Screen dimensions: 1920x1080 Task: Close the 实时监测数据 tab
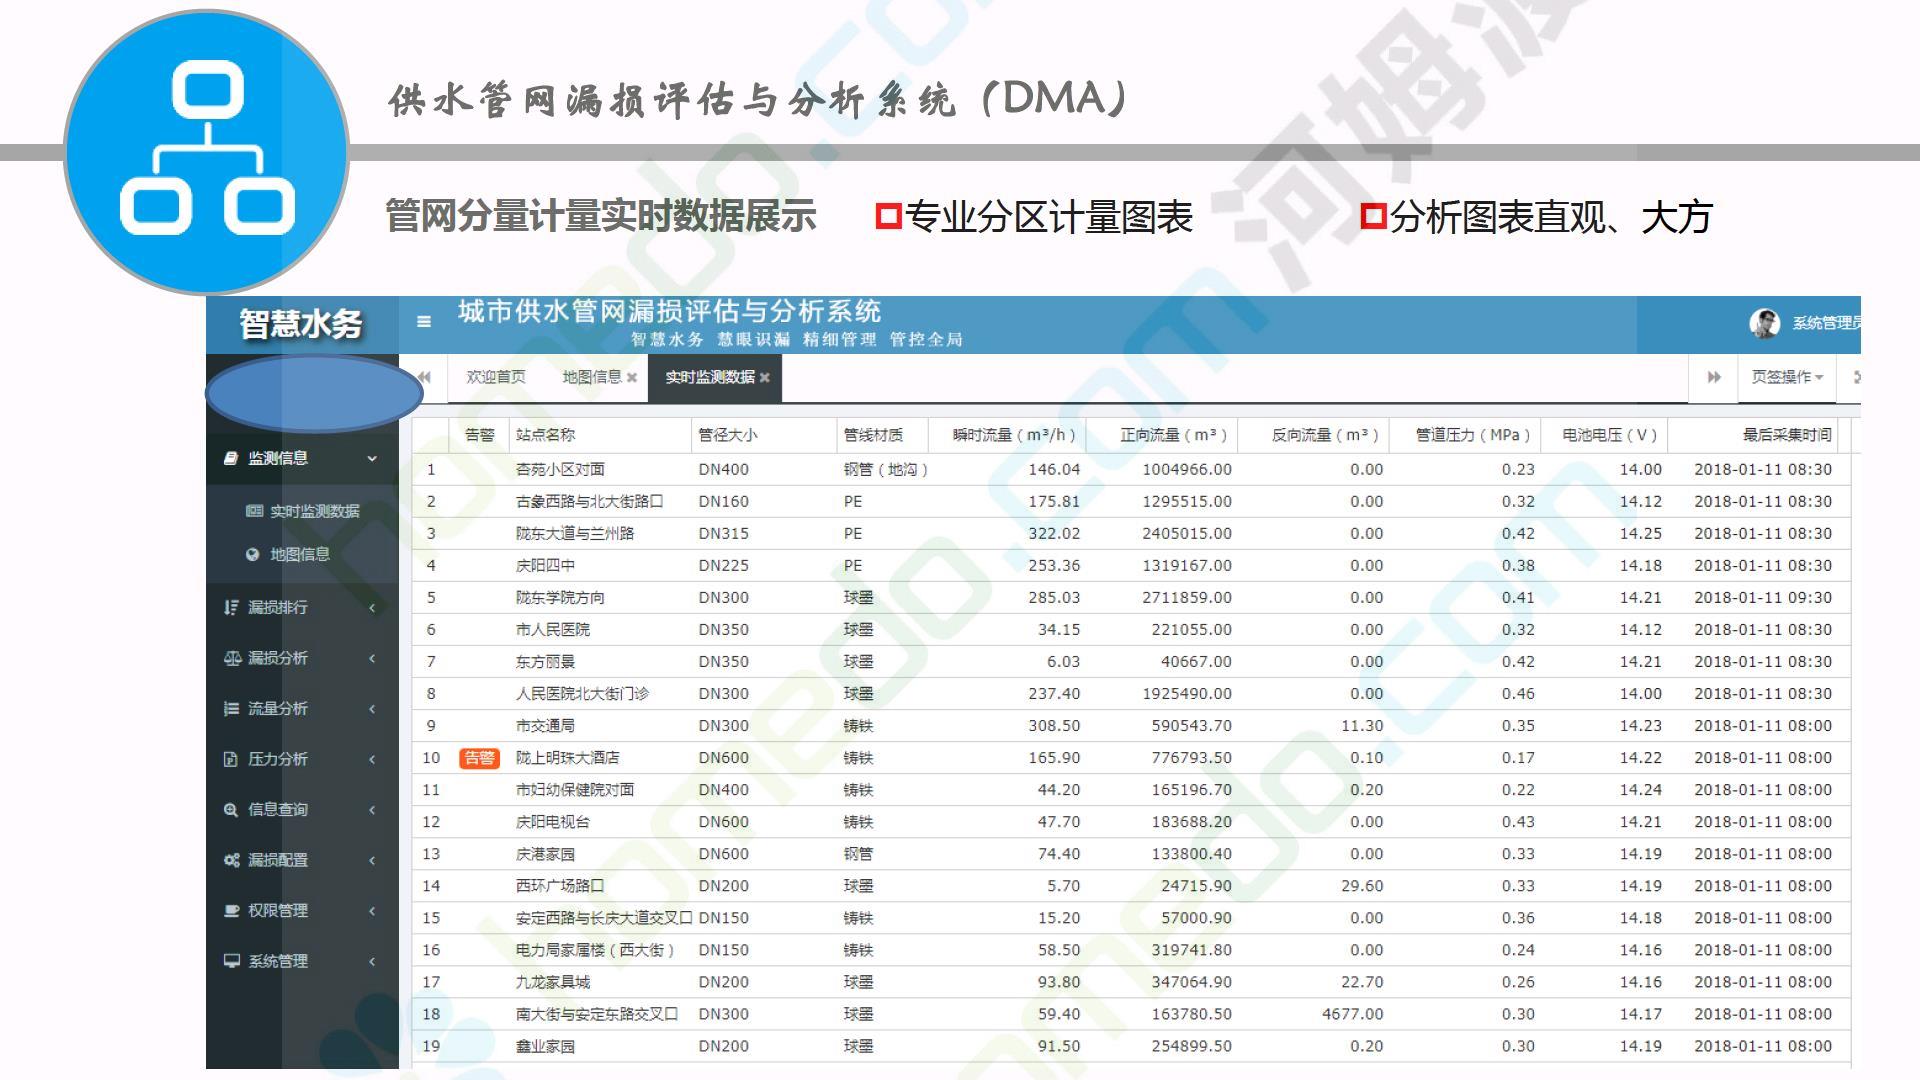point(765,377)
